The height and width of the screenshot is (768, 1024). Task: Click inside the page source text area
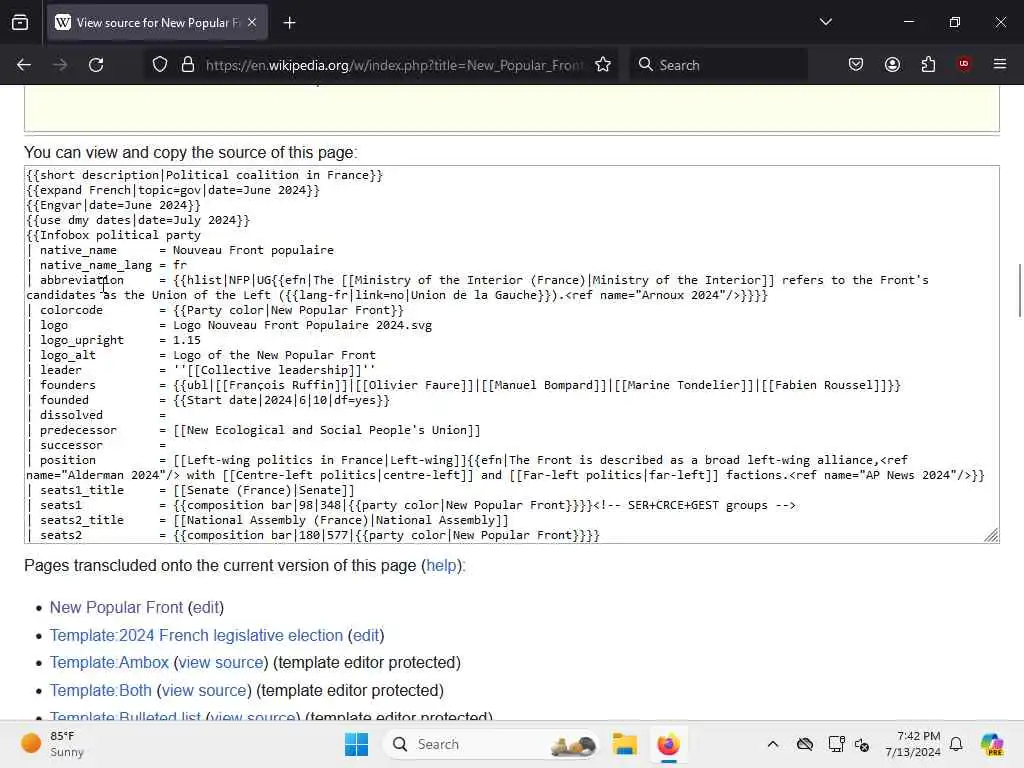(511, 355)
